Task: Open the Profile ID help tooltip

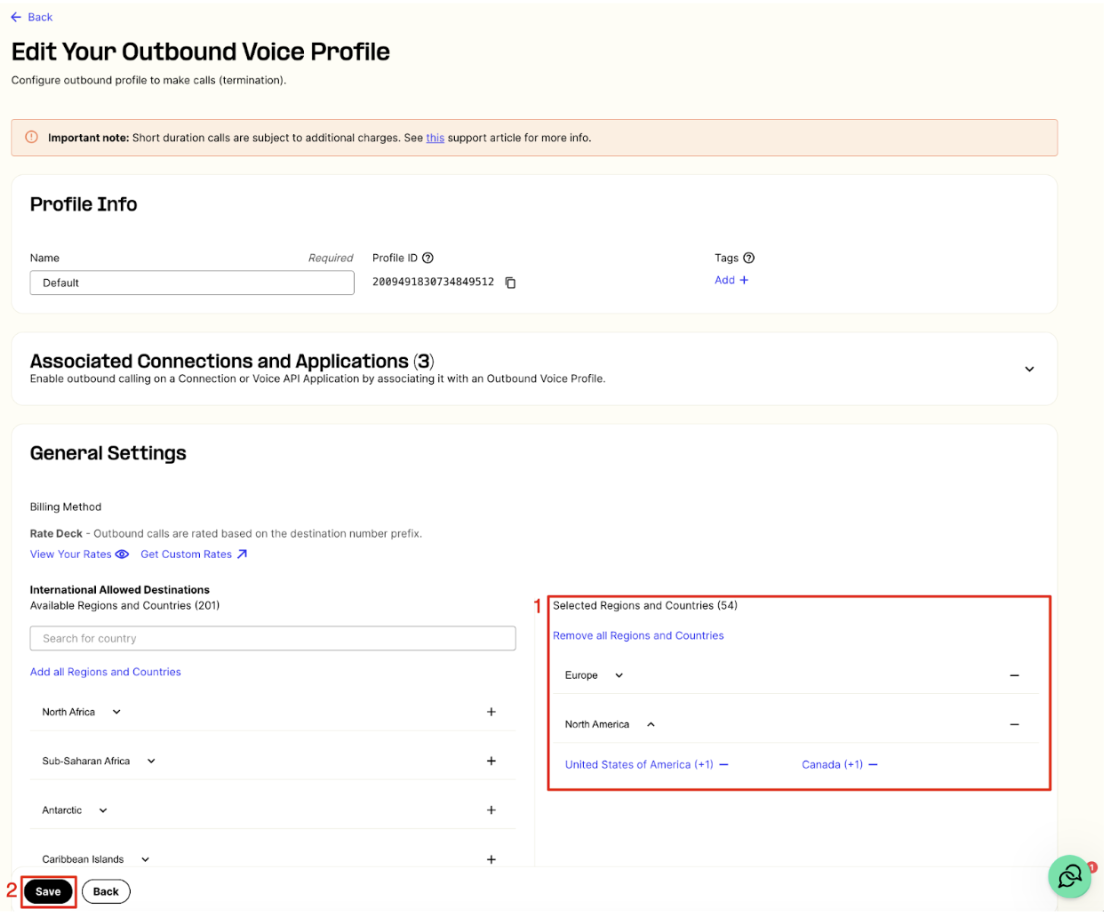Action: click(x=430, y=257)
